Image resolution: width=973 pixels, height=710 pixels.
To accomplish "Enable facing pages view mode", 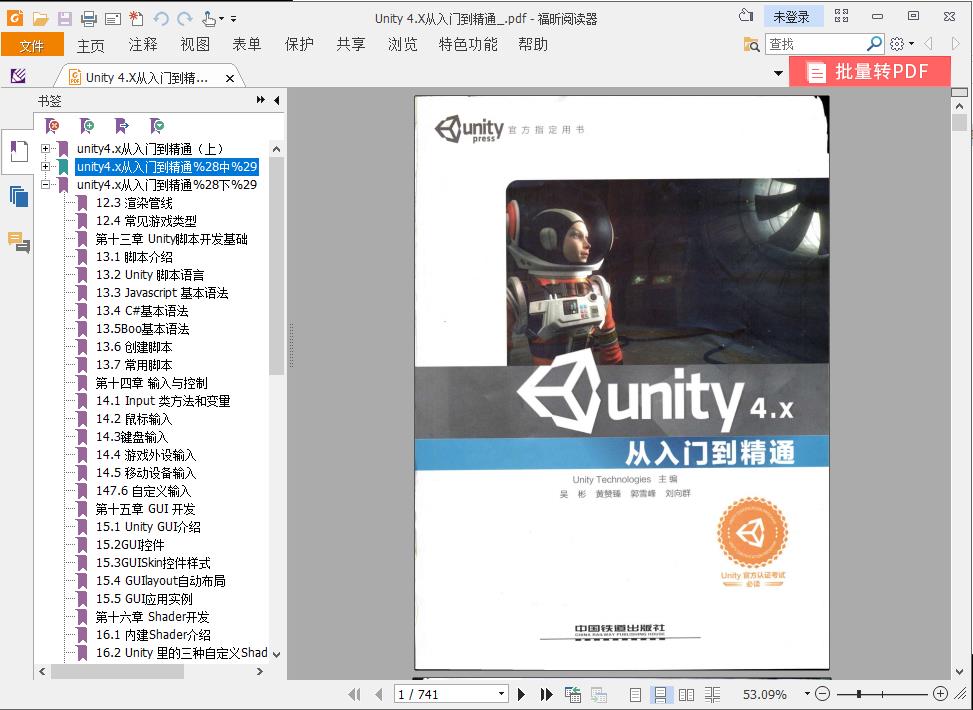I will pyautogui.click(x=686, y=694).
